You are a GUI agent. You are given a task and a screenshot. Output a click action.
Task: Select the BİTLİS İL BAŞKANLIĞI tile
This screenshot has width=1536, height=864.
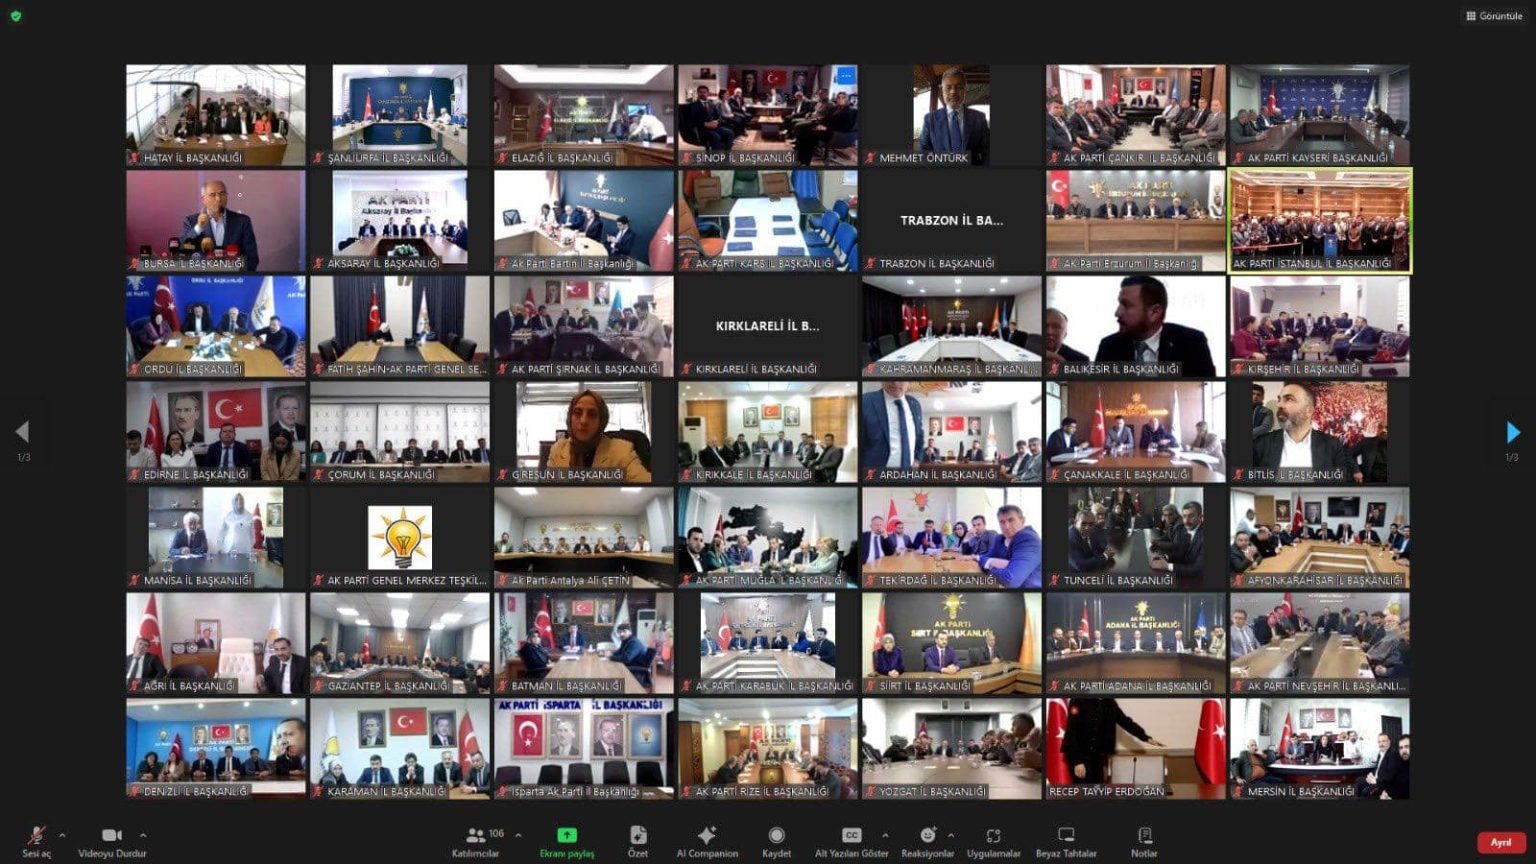pos(1320,432)
